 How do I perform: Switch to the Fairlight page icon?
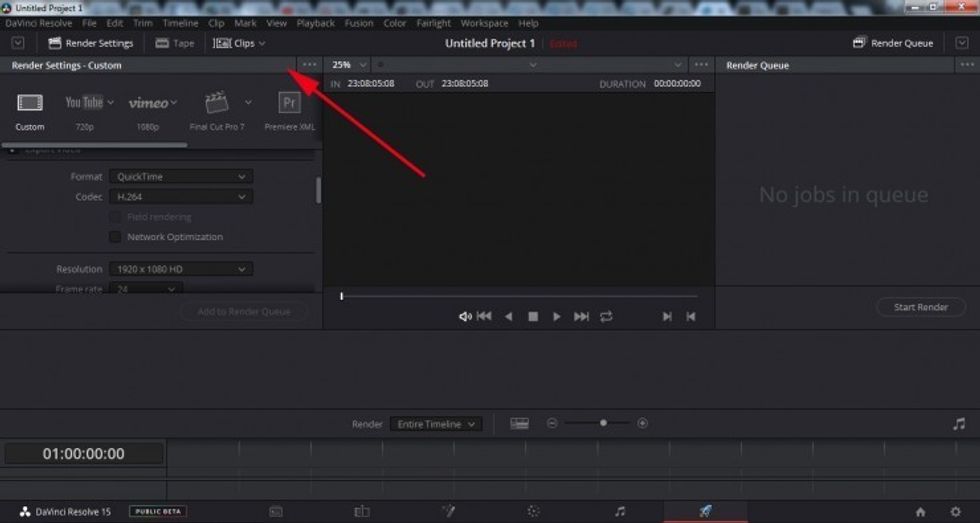[x=619, y=511]
